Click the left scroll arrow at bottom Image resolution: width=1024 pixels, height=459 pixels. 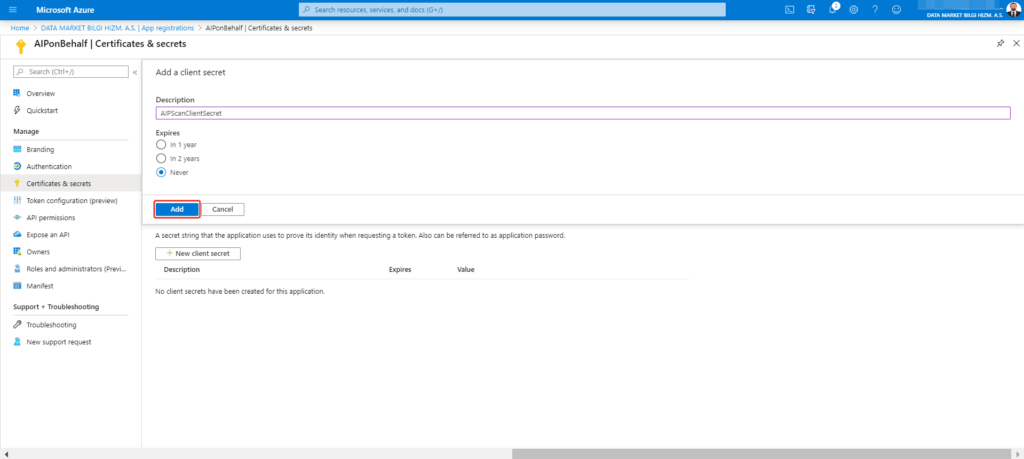pyautogui.click(x=6, y=454)
